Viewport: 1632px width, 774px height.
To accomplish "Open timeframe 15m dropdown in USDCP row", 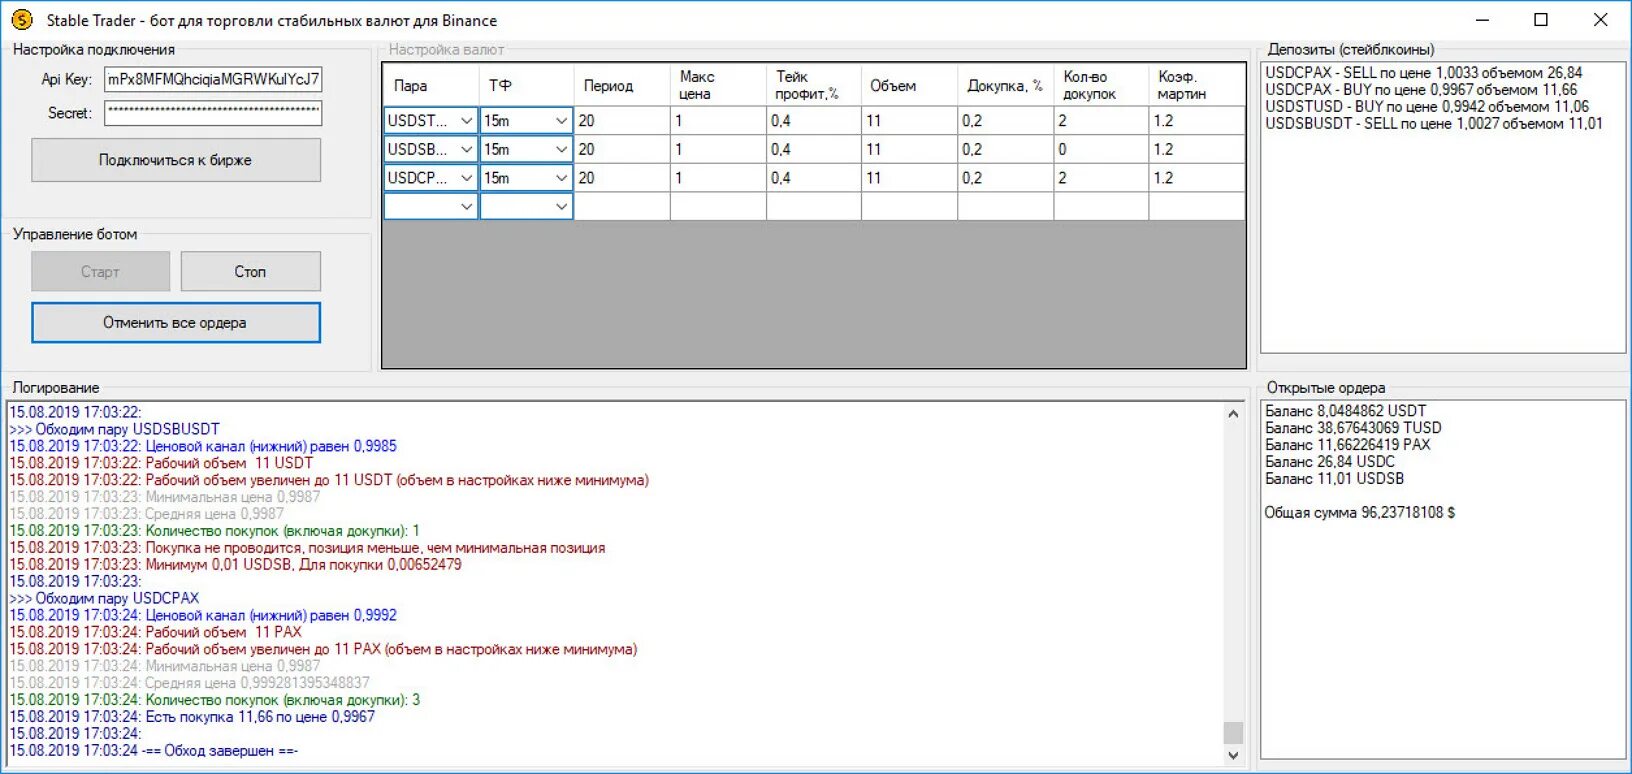I will [561, 178].
